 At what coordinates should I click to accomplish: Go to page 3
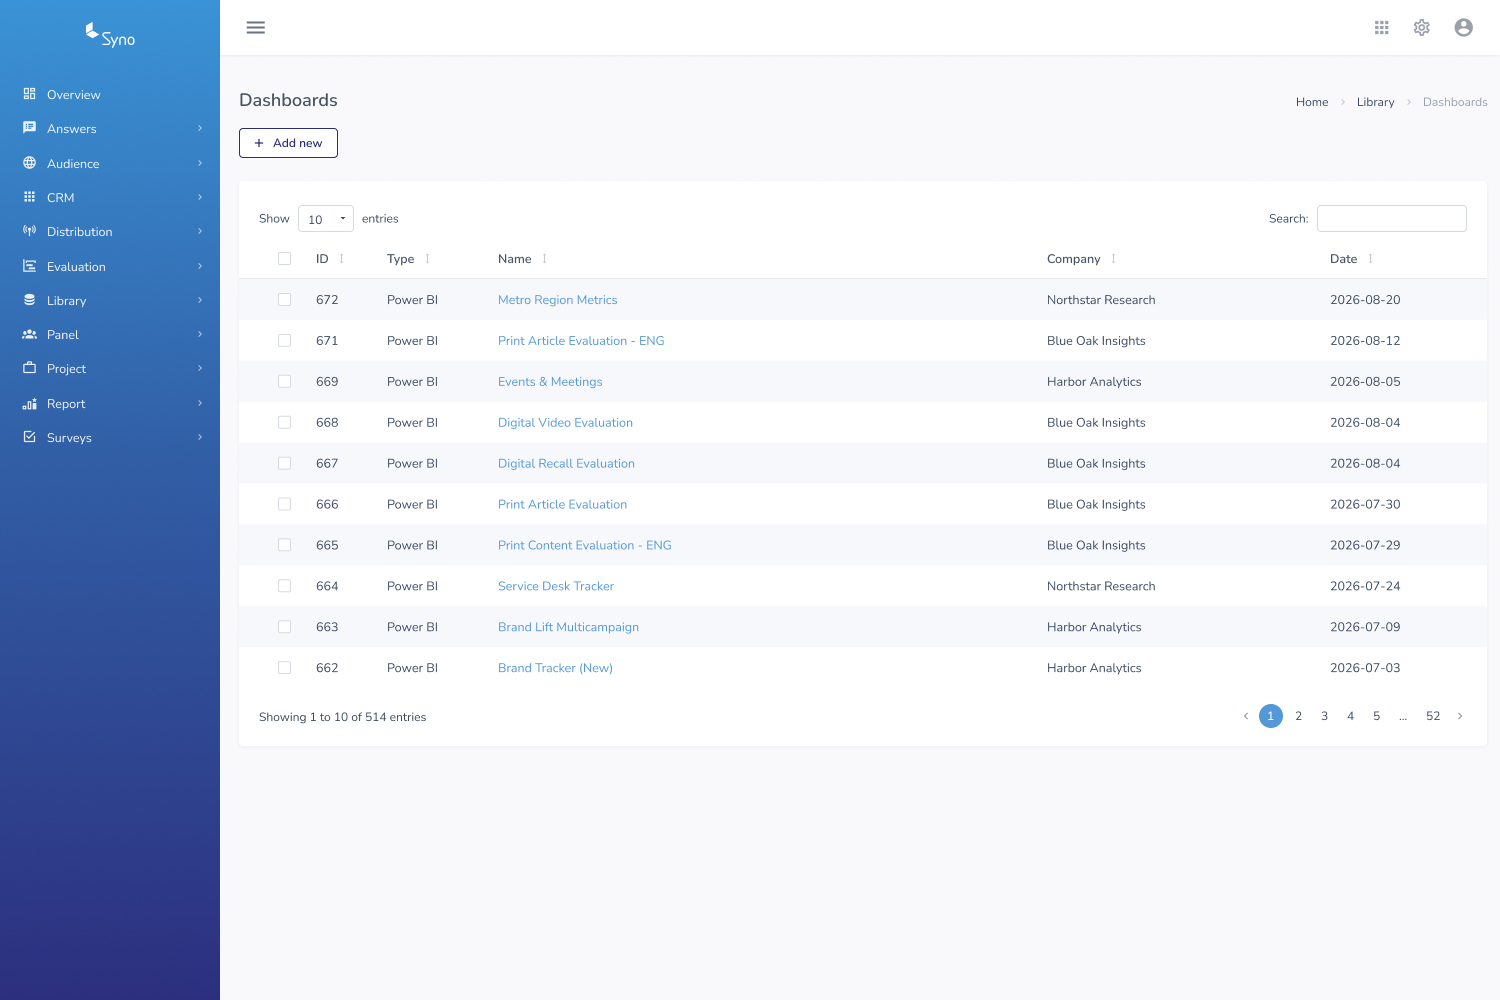coord(1324,716)
